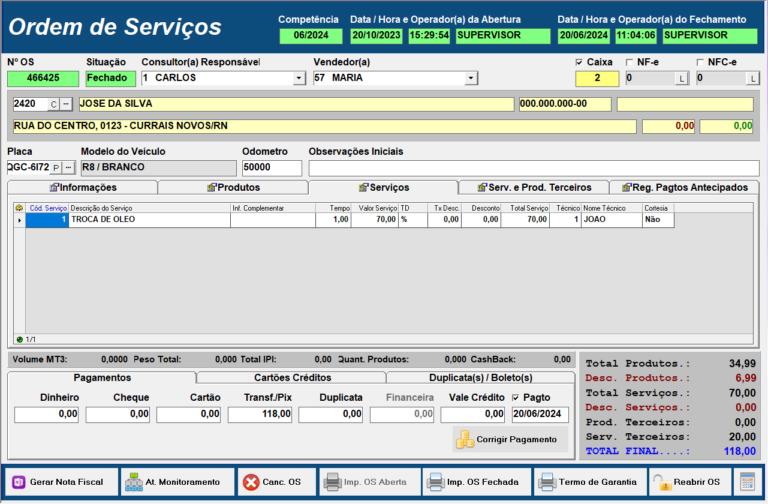Click the L button beside NF-e field

point(681,78)
